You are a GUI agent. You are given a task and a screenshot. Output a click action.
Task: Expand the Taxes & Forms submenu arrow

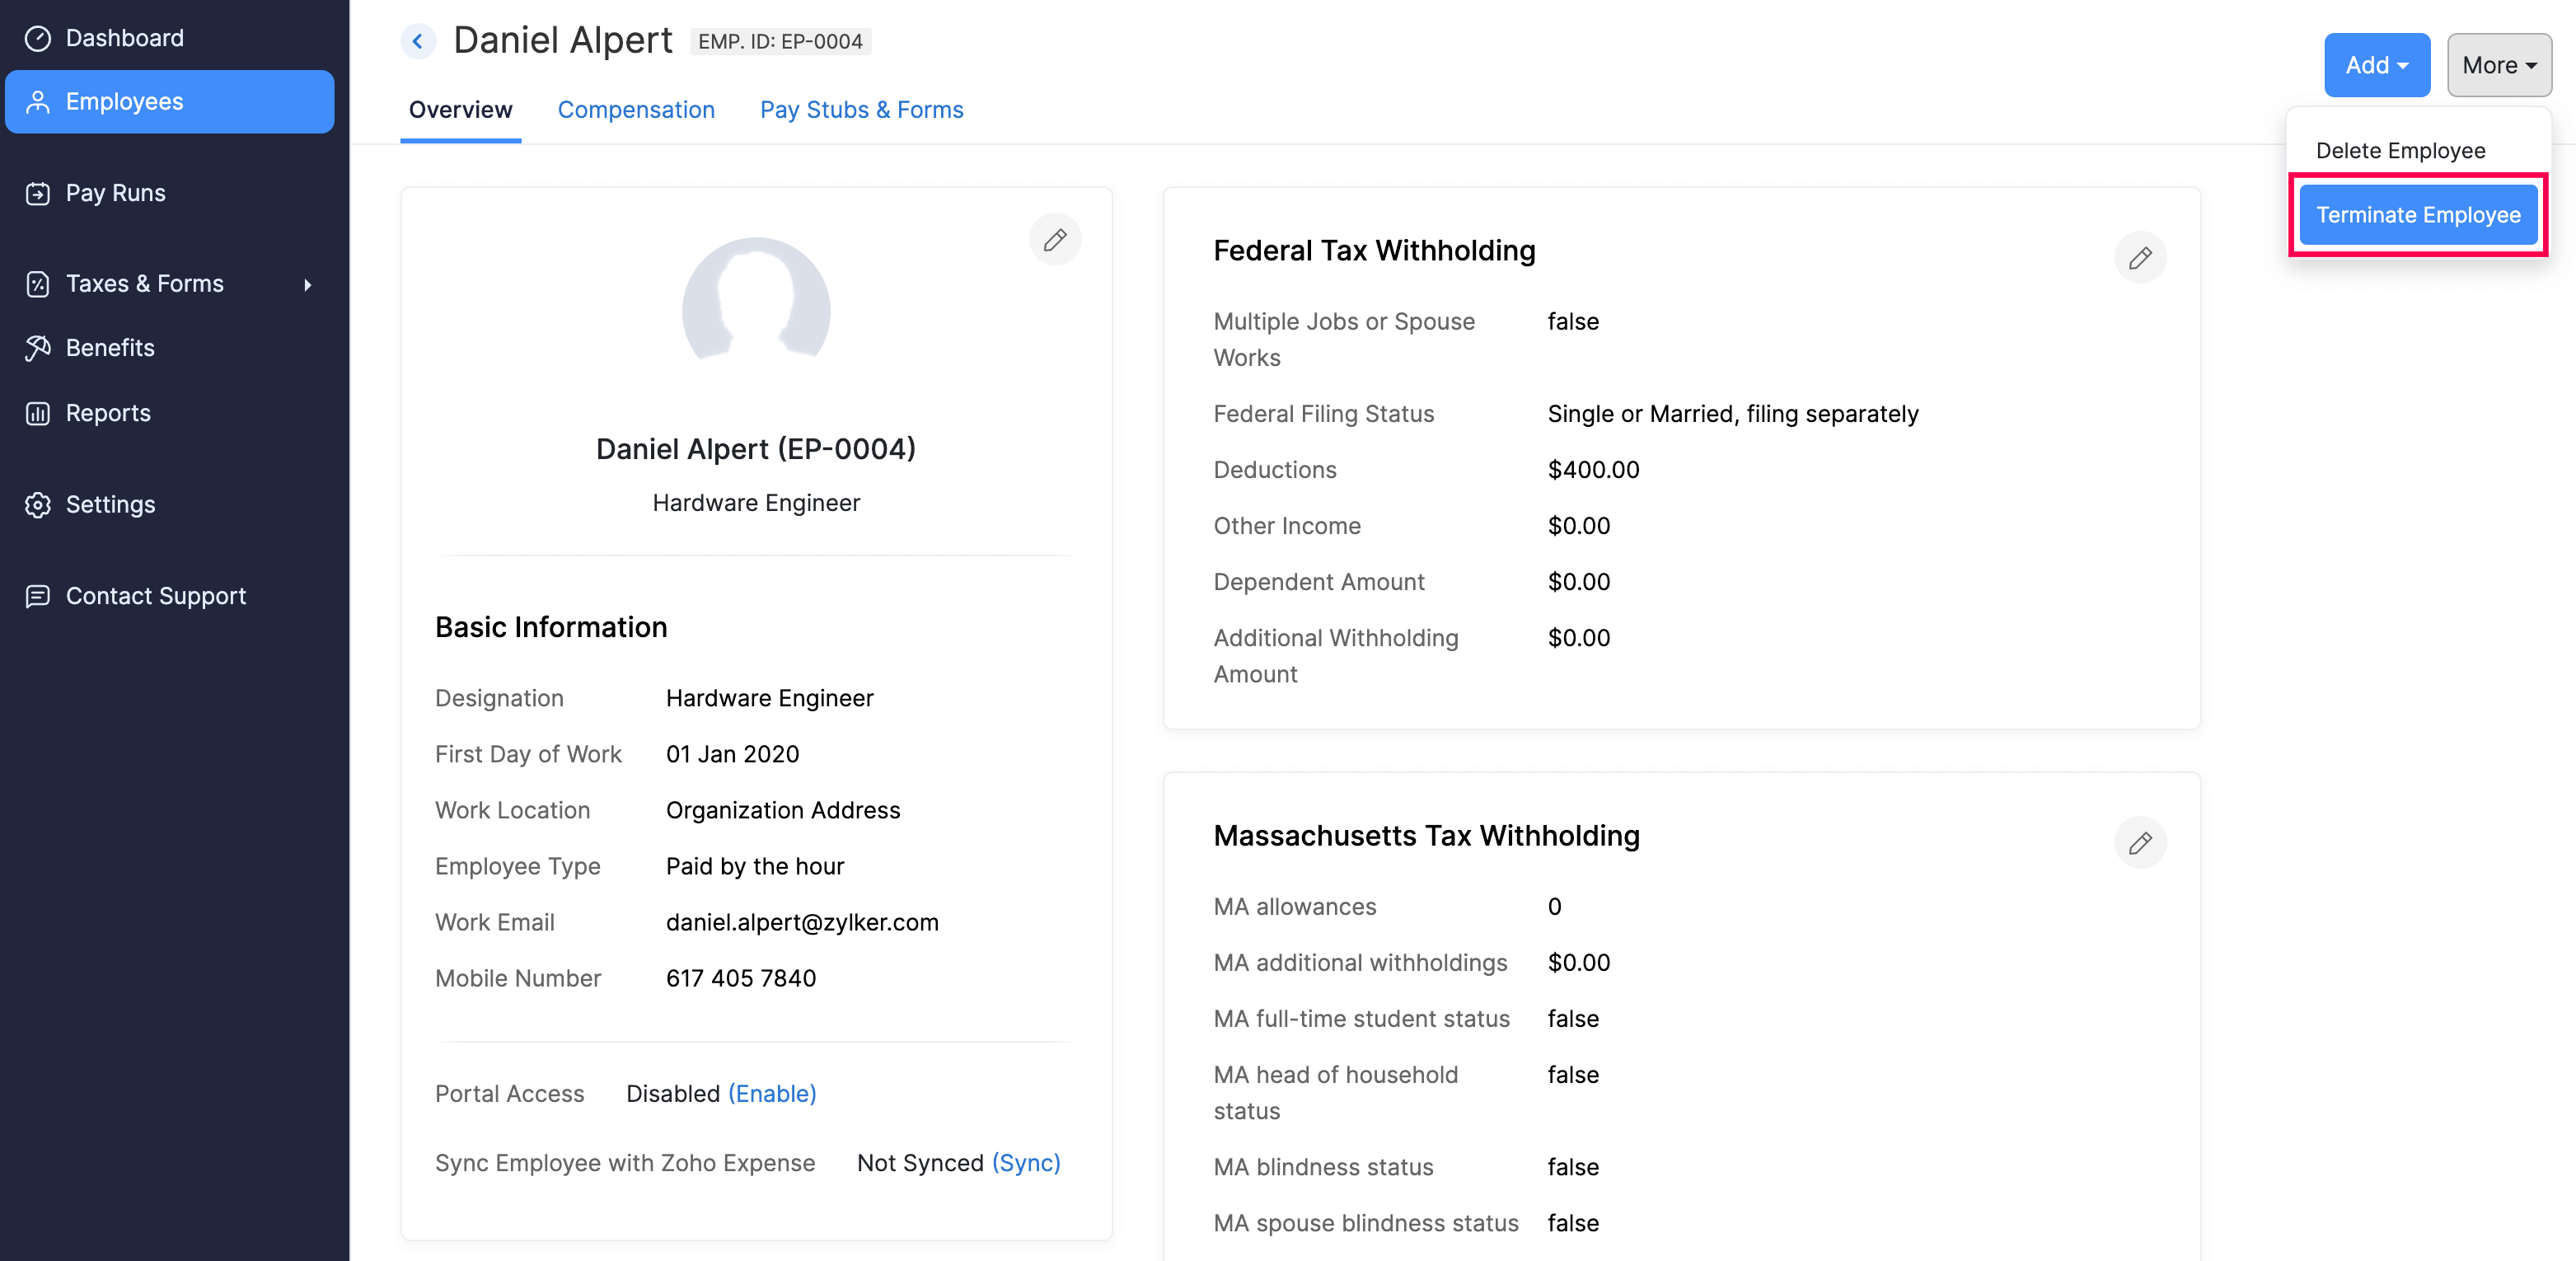pos(307,285)
